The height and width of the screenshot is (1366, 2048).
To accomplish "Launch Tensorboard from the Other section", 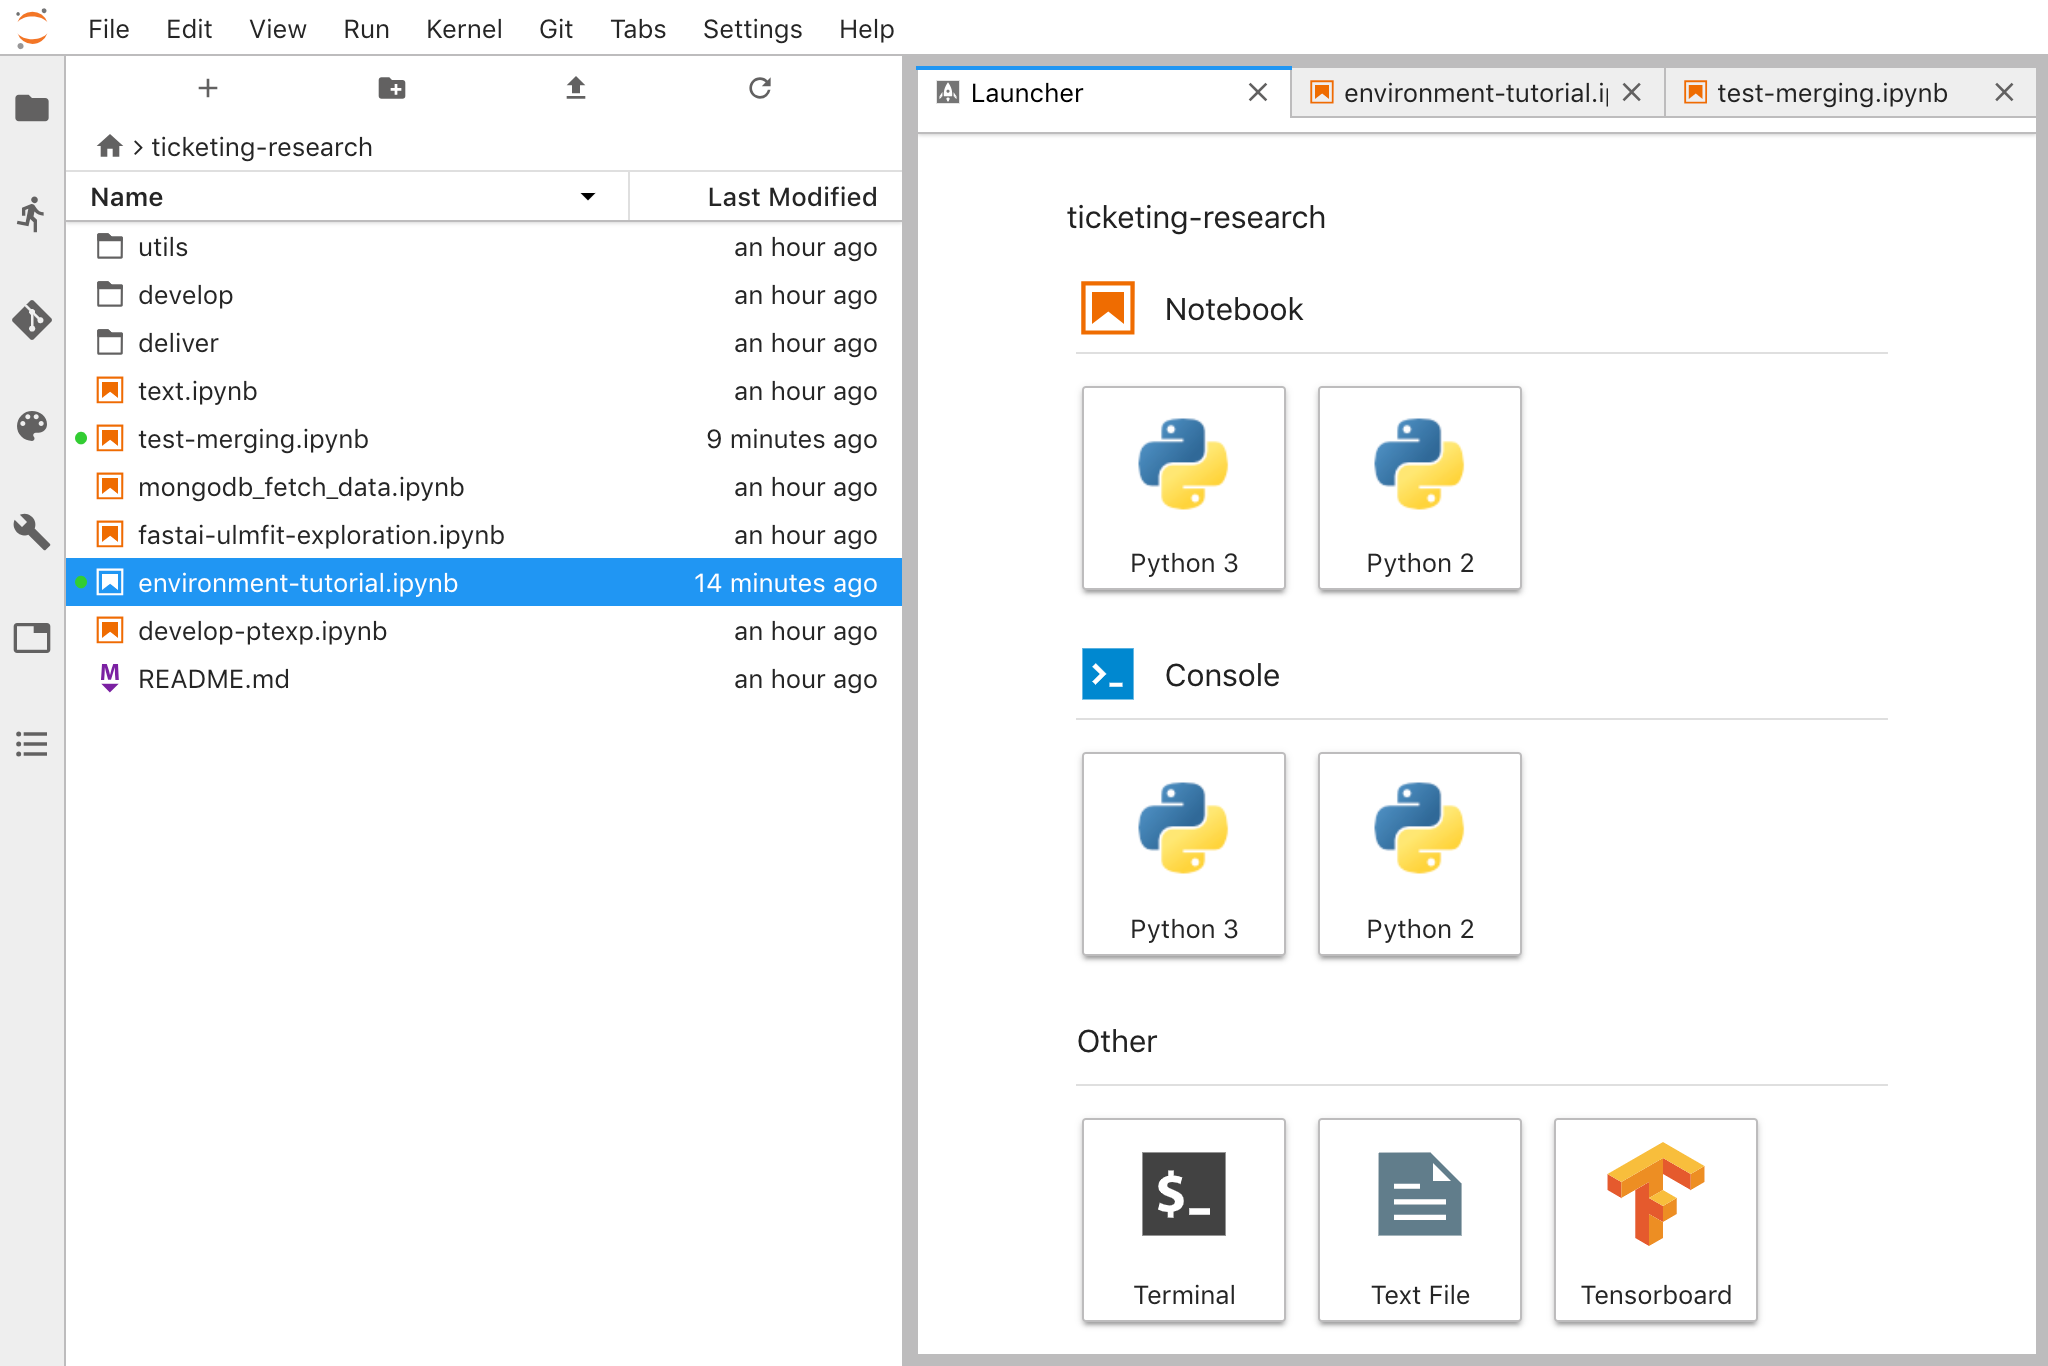I will (1655, 1220).
